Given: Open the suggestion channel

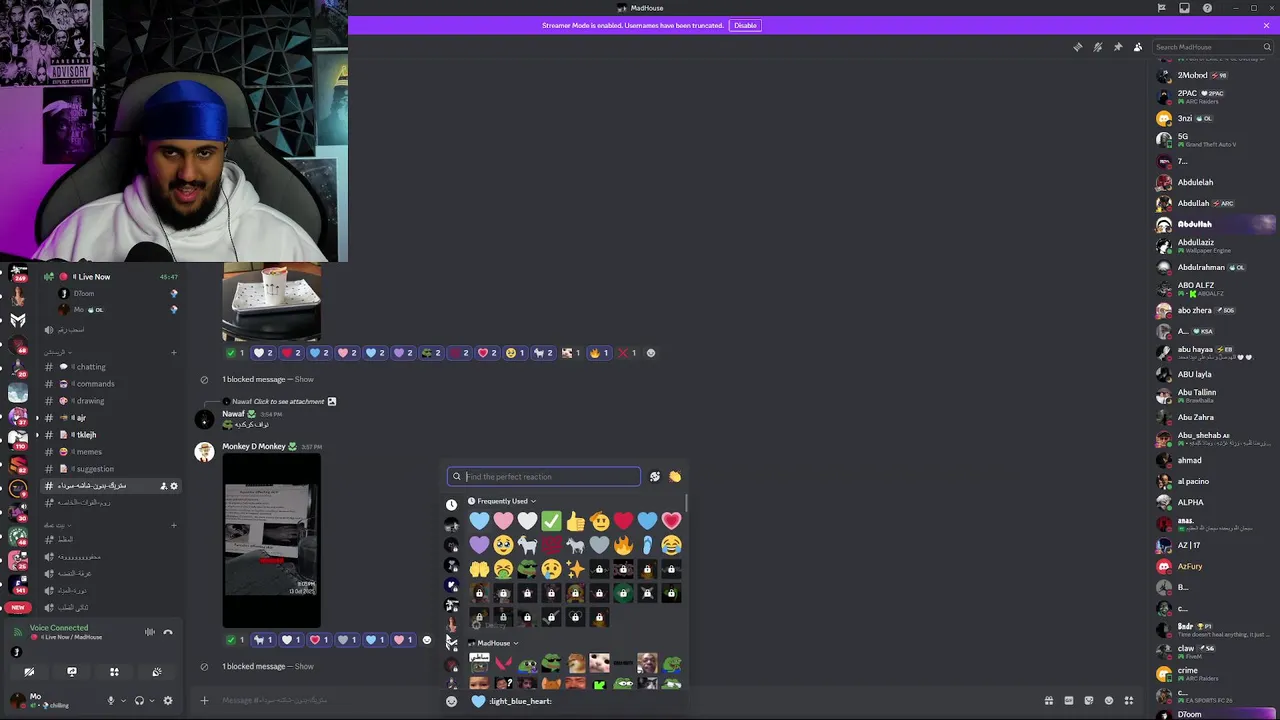Looking at the screenshot, I should tap(109, 469).
